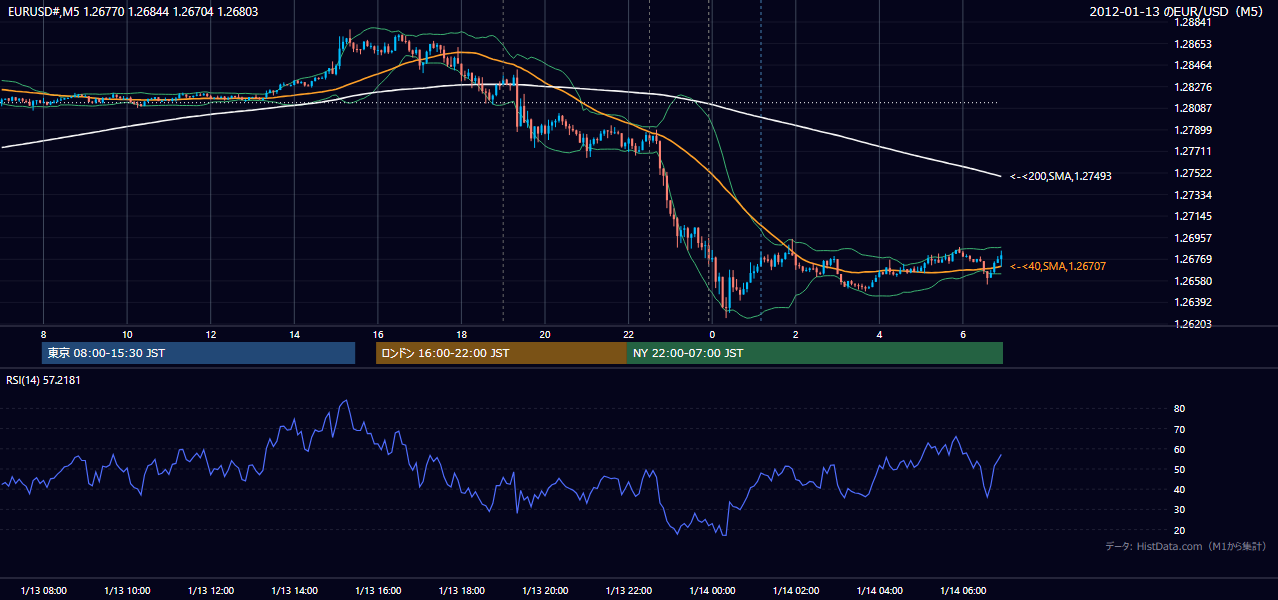Image resolution: width=1278 pixels, height=600 pixels.
Task: Click the HistData.com data source credit
Action: coord(1186,546)
